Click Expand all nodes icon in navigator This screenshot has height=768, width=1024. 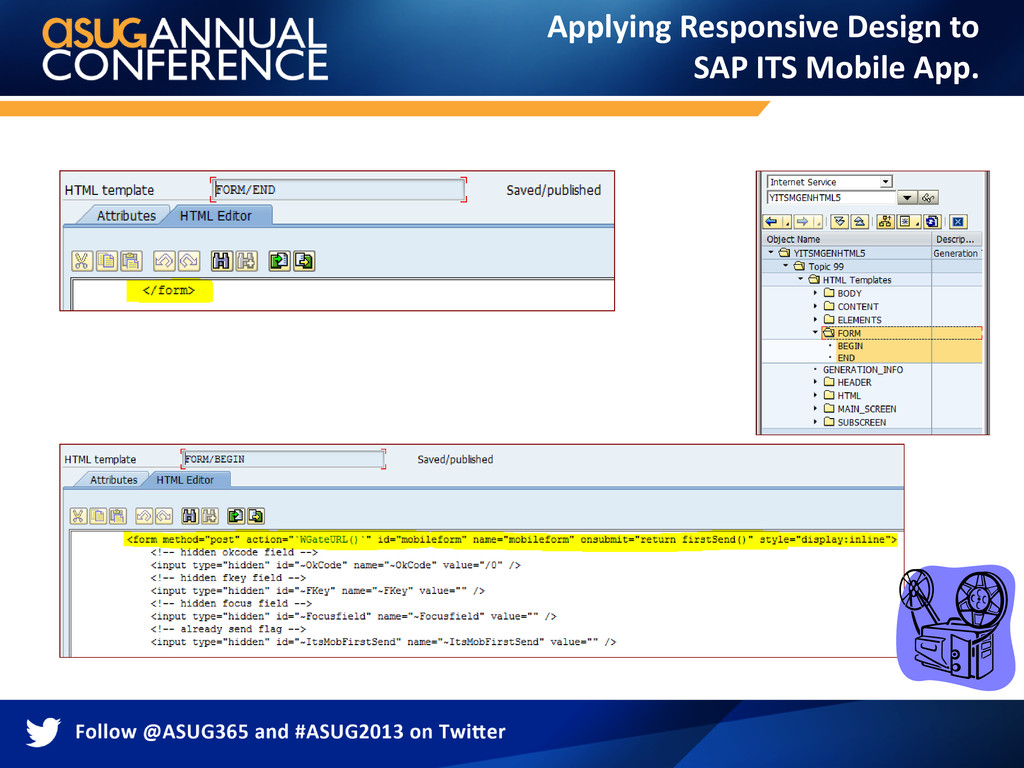coord(839,221)
